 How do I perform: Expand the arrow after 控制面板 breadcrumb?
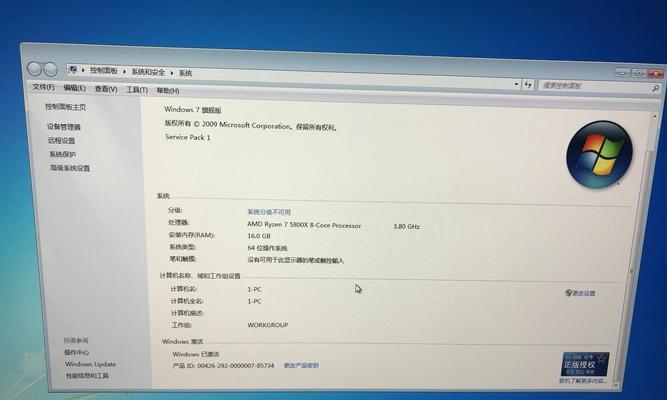(124, 71)
